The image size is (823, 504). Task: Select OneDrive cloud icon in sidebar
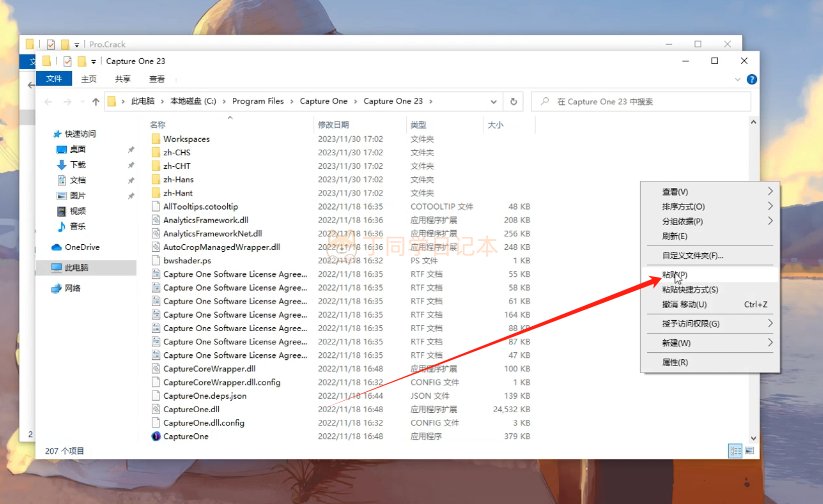coord(57,247)
